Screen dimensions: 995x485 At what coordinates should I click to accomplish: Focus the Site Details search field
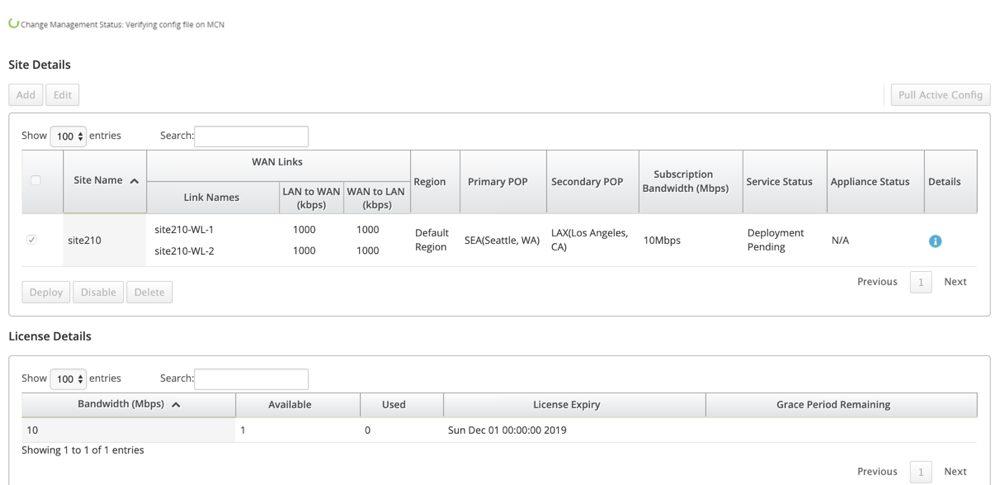coord(251,136)
